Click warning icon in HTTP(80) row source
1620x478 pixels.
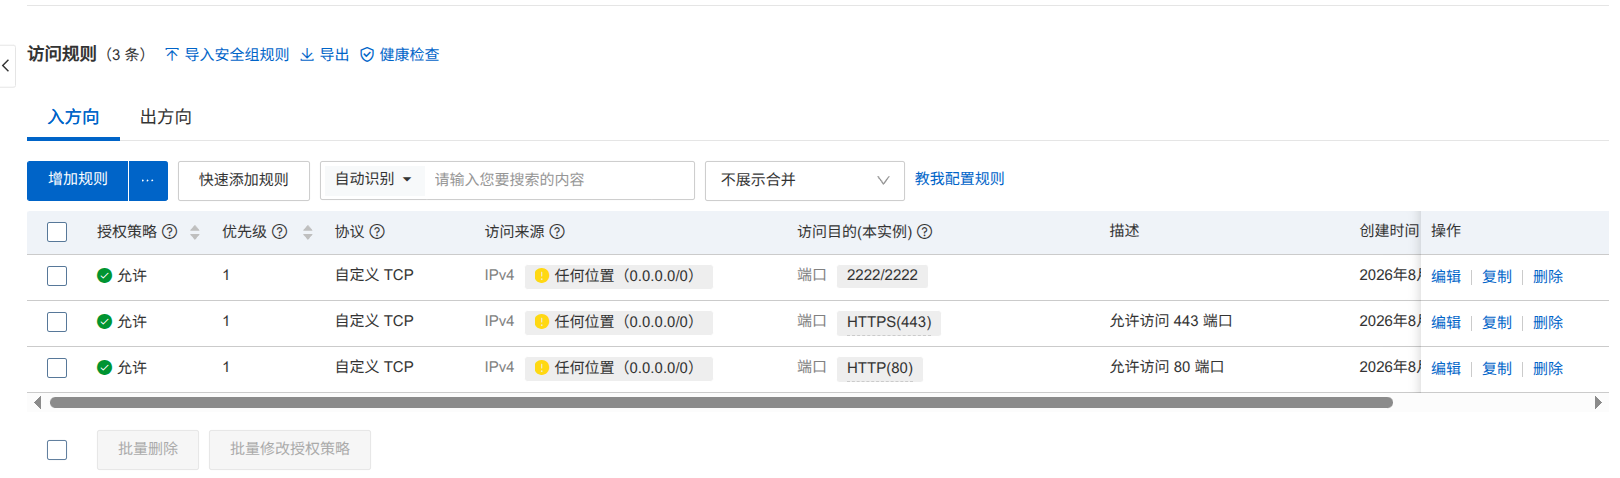tap(542, 368)
